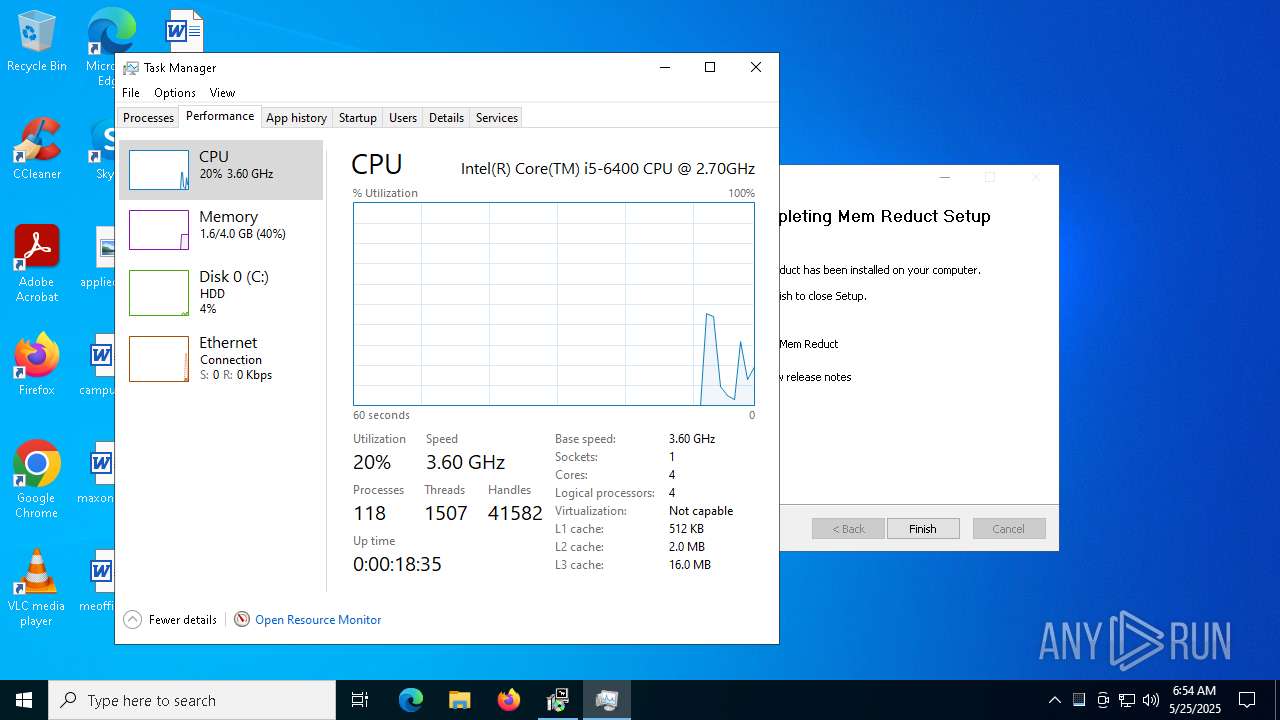Select Ethernet in the performance sidebar

coord(221,358)
